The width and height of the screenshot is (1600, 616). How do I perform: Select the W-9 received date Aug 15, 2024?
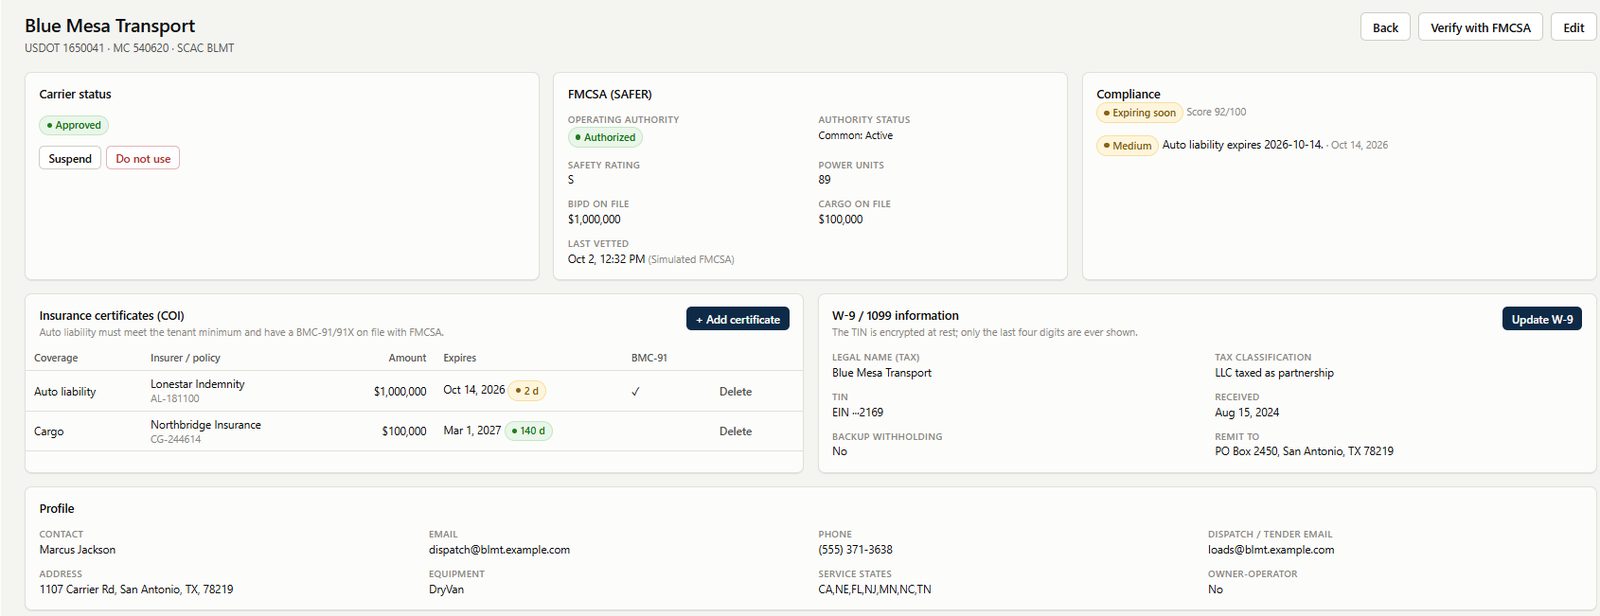(1247, 412)
